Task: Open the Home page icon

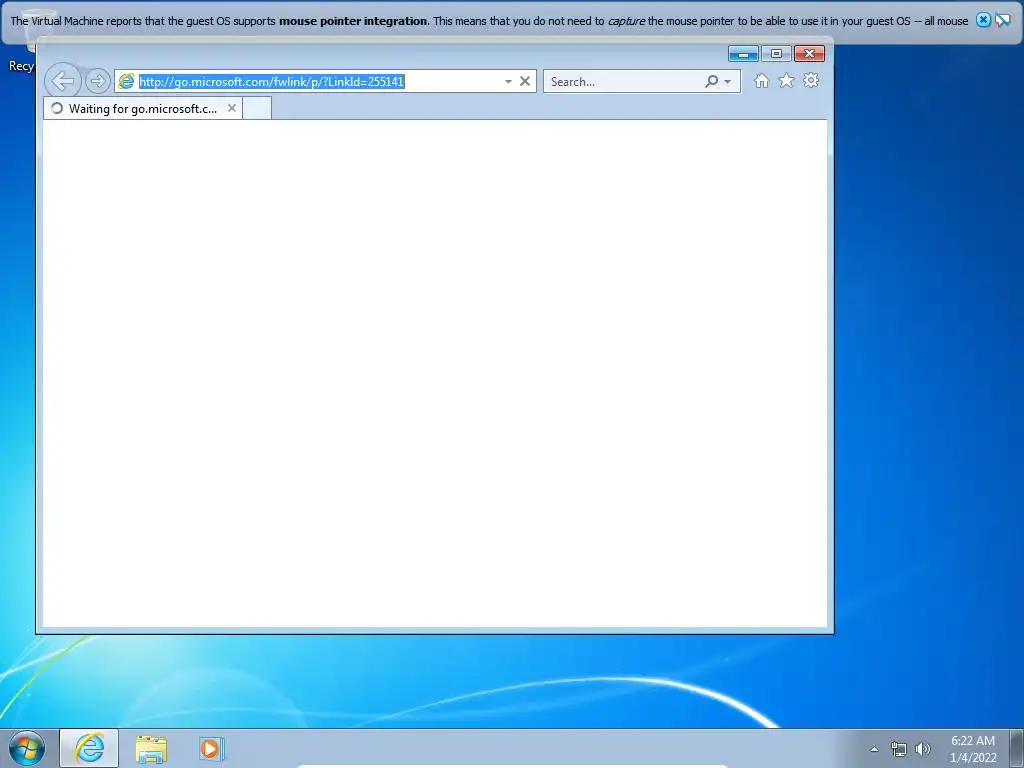Action: (761, 81)
